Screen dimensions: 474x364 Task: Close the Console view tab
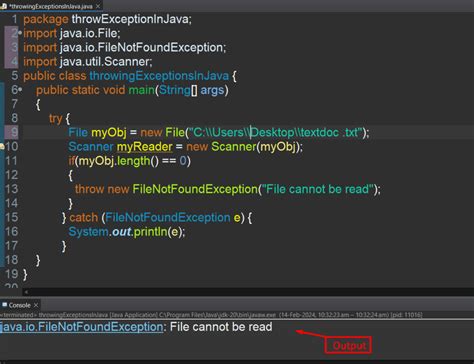(x=36, y=305)
